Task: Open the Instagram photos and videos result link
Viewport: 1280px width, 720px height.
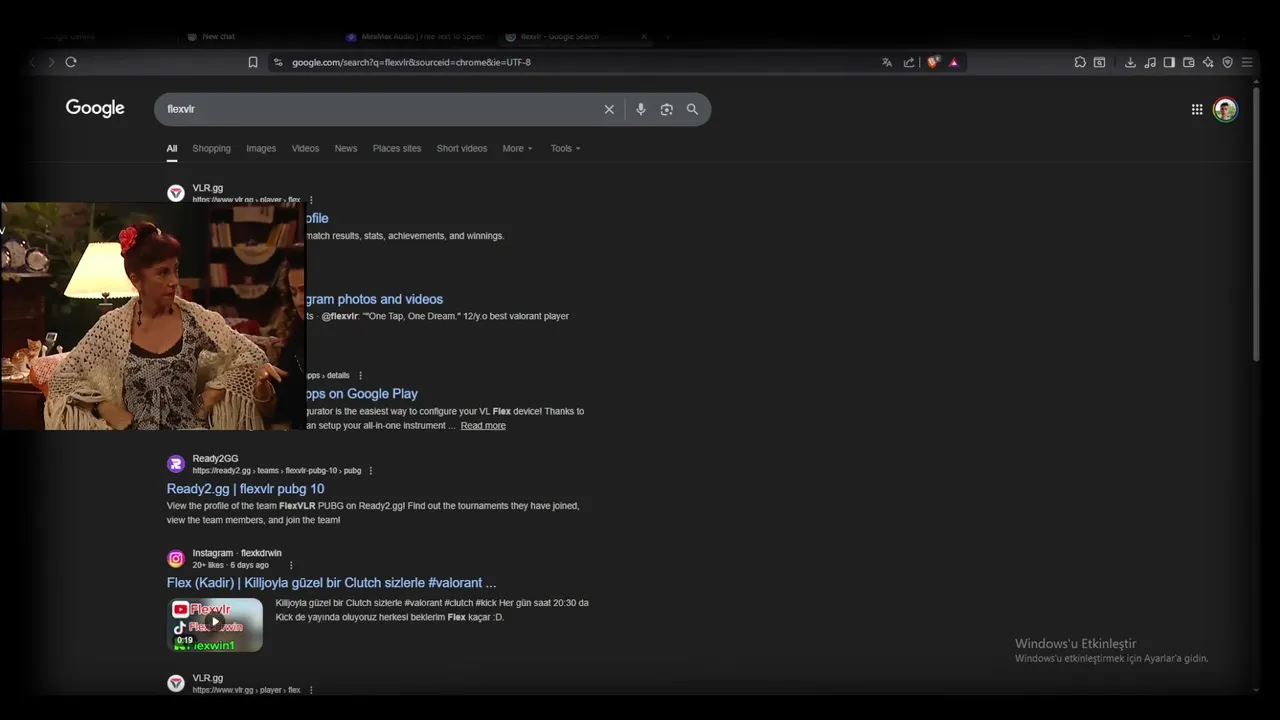Action: 373,299
